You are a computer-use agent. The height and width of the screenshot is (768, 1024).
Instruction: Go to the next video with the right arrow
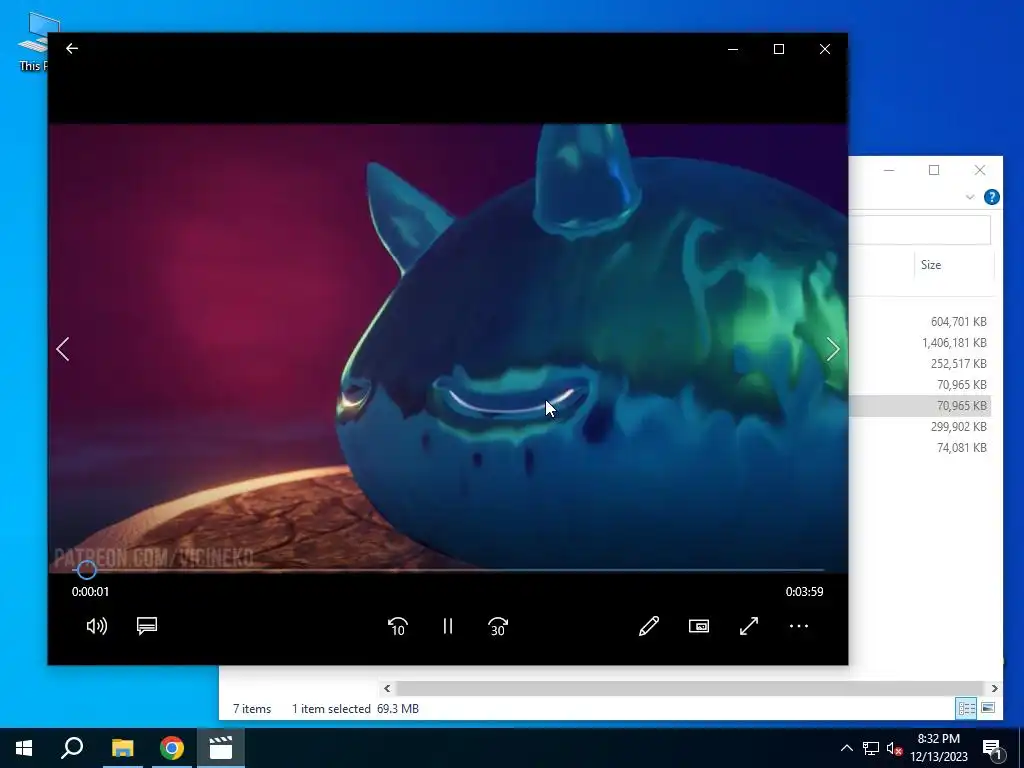(833, 349)
